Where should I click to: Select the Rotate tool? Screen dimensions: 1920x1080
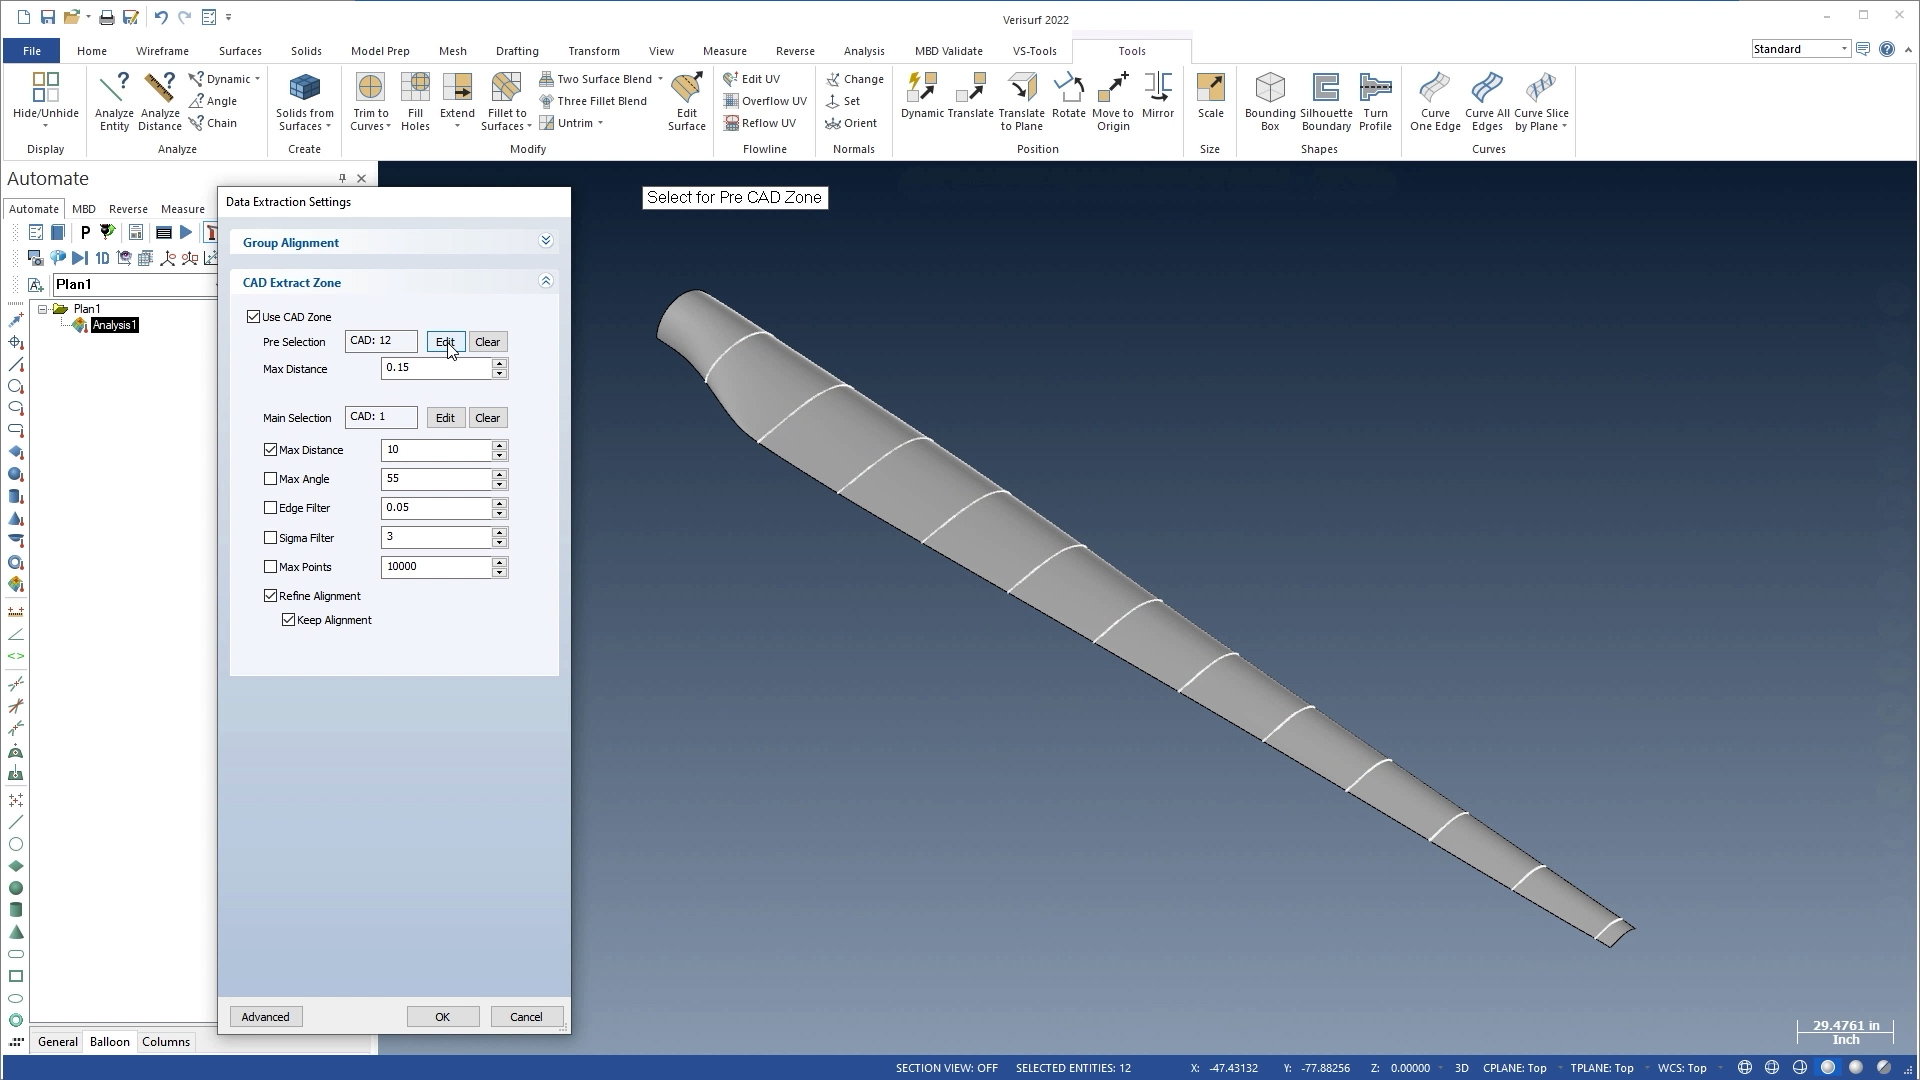[x=1068, y=95]
